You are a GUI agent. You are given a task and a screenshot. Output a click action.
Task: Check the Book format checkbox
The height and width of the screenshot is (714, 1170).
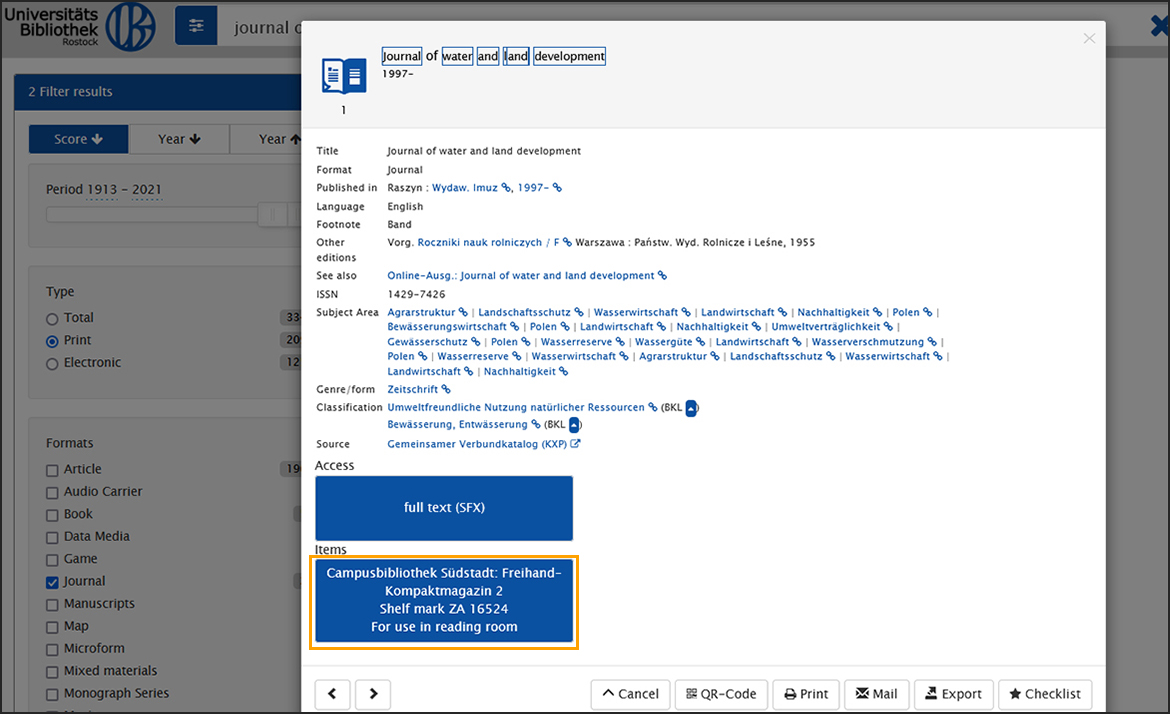tap(52, 516)
